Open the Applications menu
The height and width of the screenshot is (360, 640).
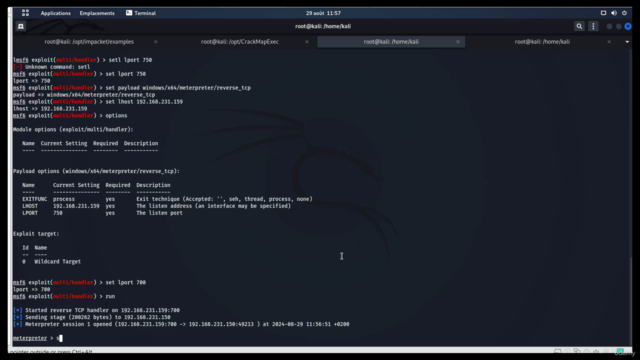tap(56, 13)
